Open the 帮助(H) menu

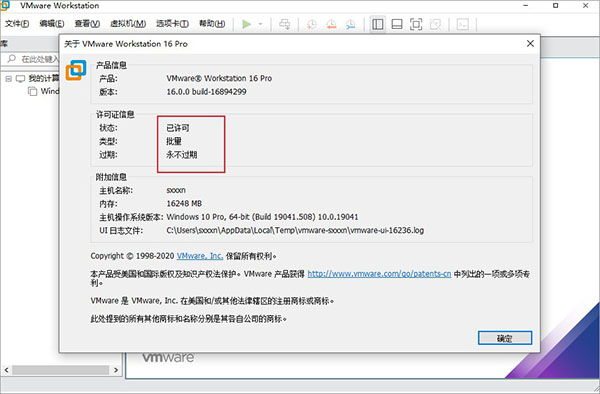point(212,24)
